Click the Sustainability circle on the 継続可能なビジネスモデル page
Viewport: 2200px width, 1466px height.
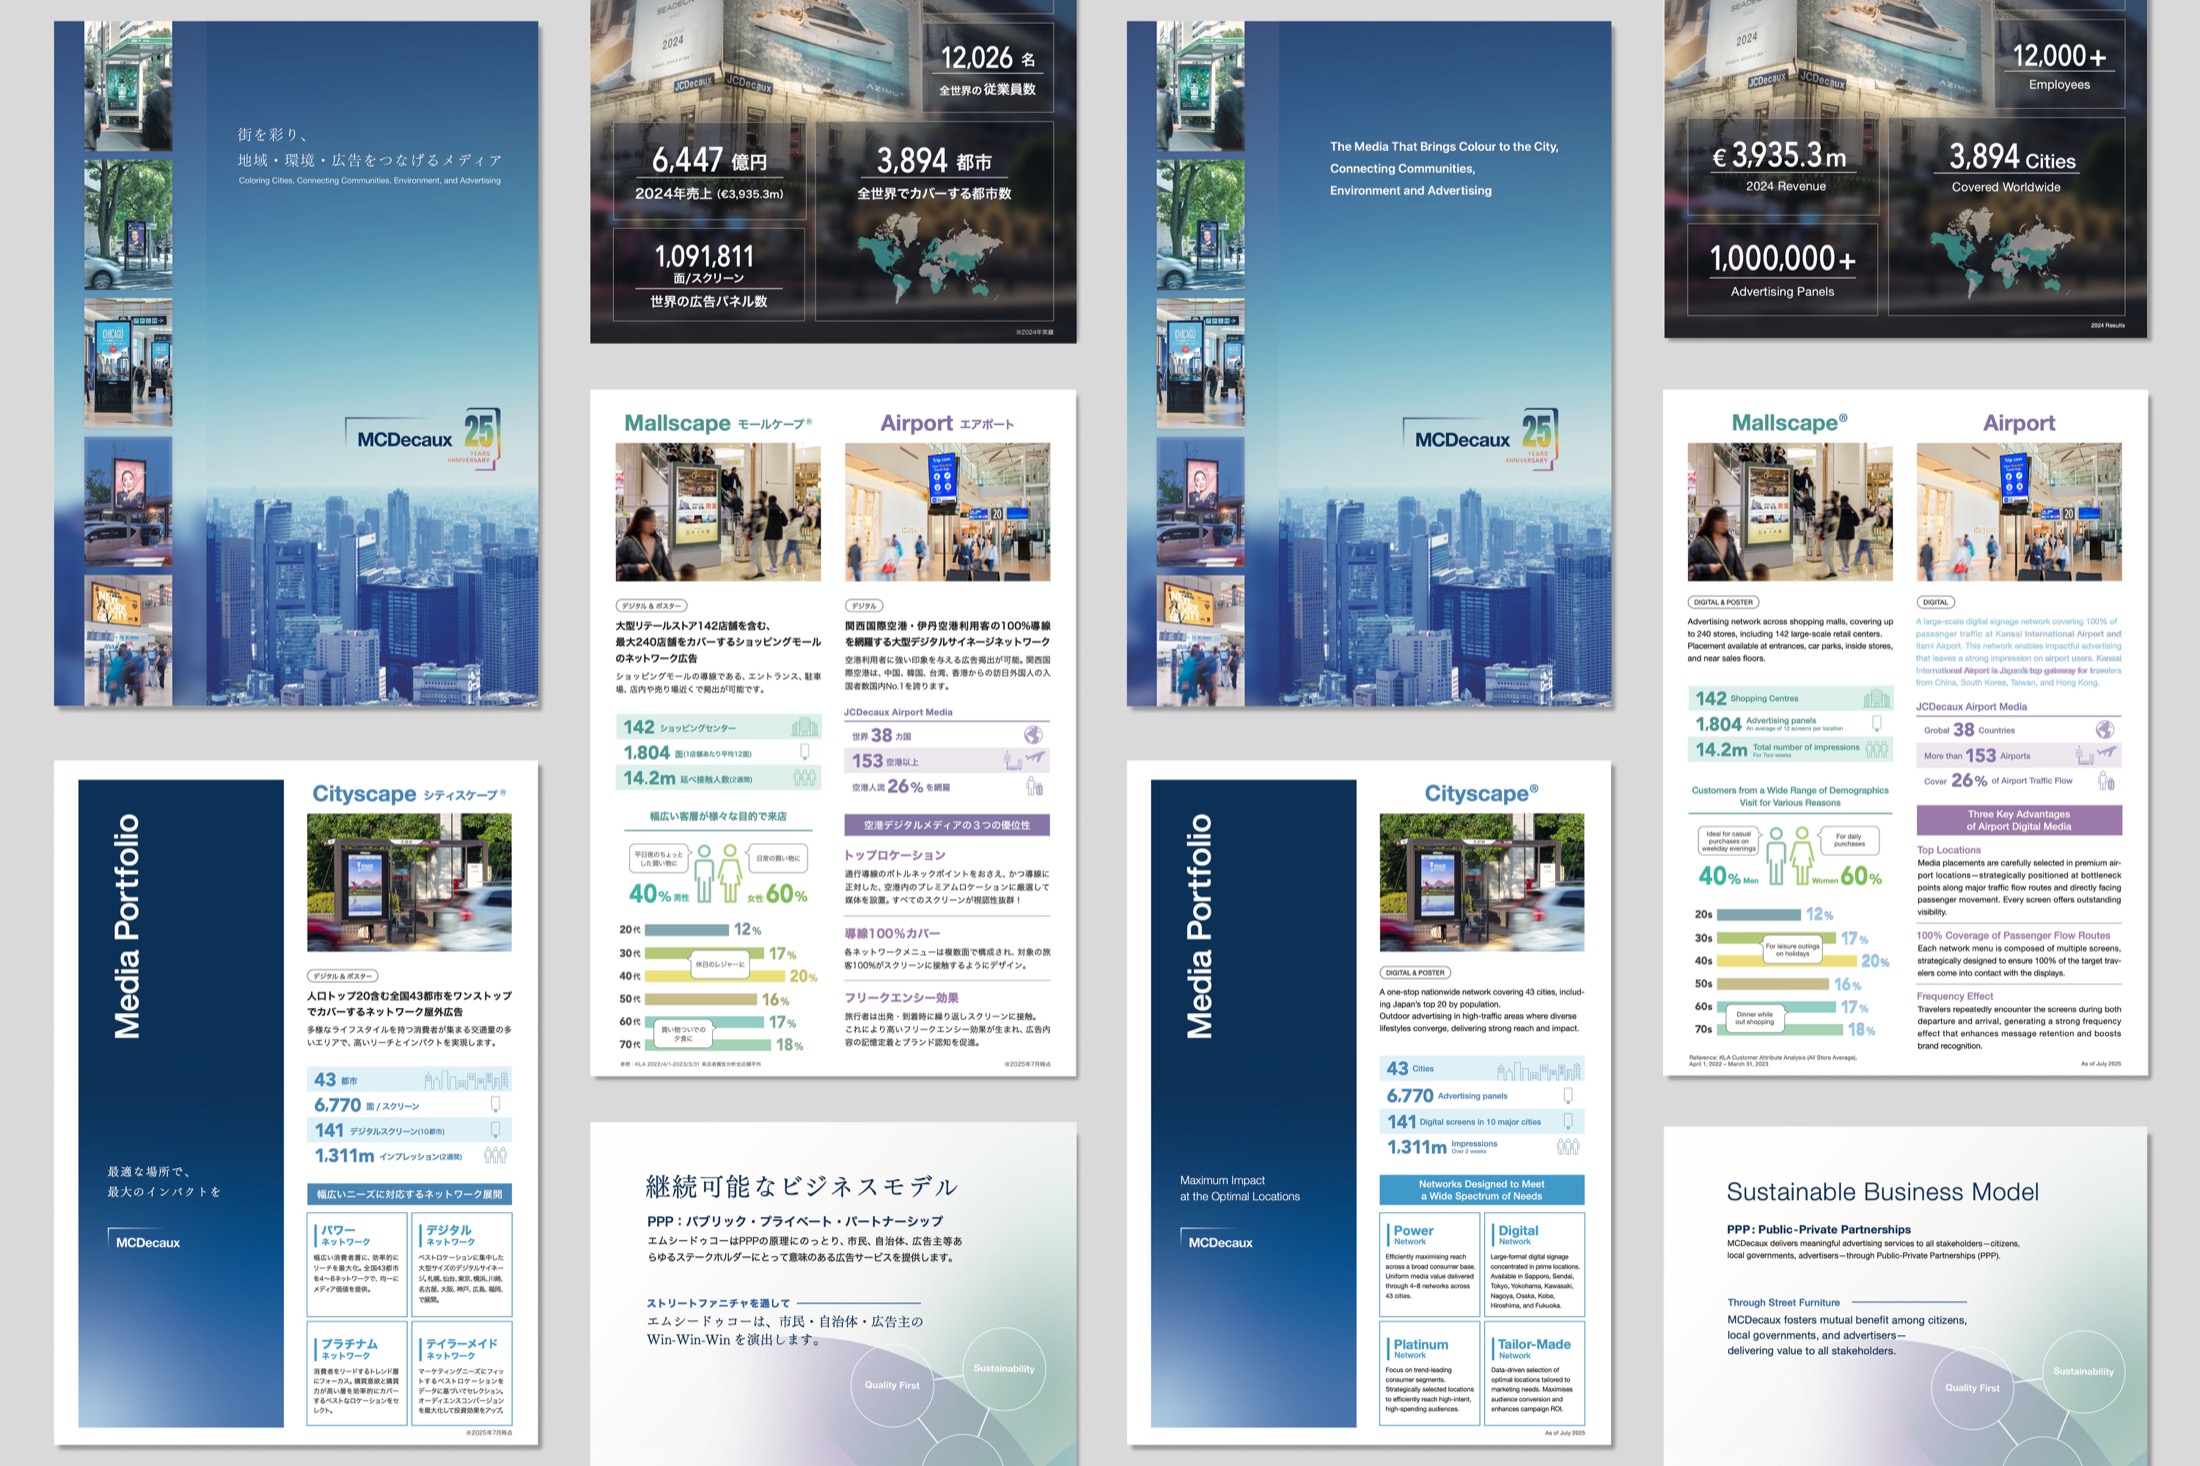[x=1004, y=1369]
